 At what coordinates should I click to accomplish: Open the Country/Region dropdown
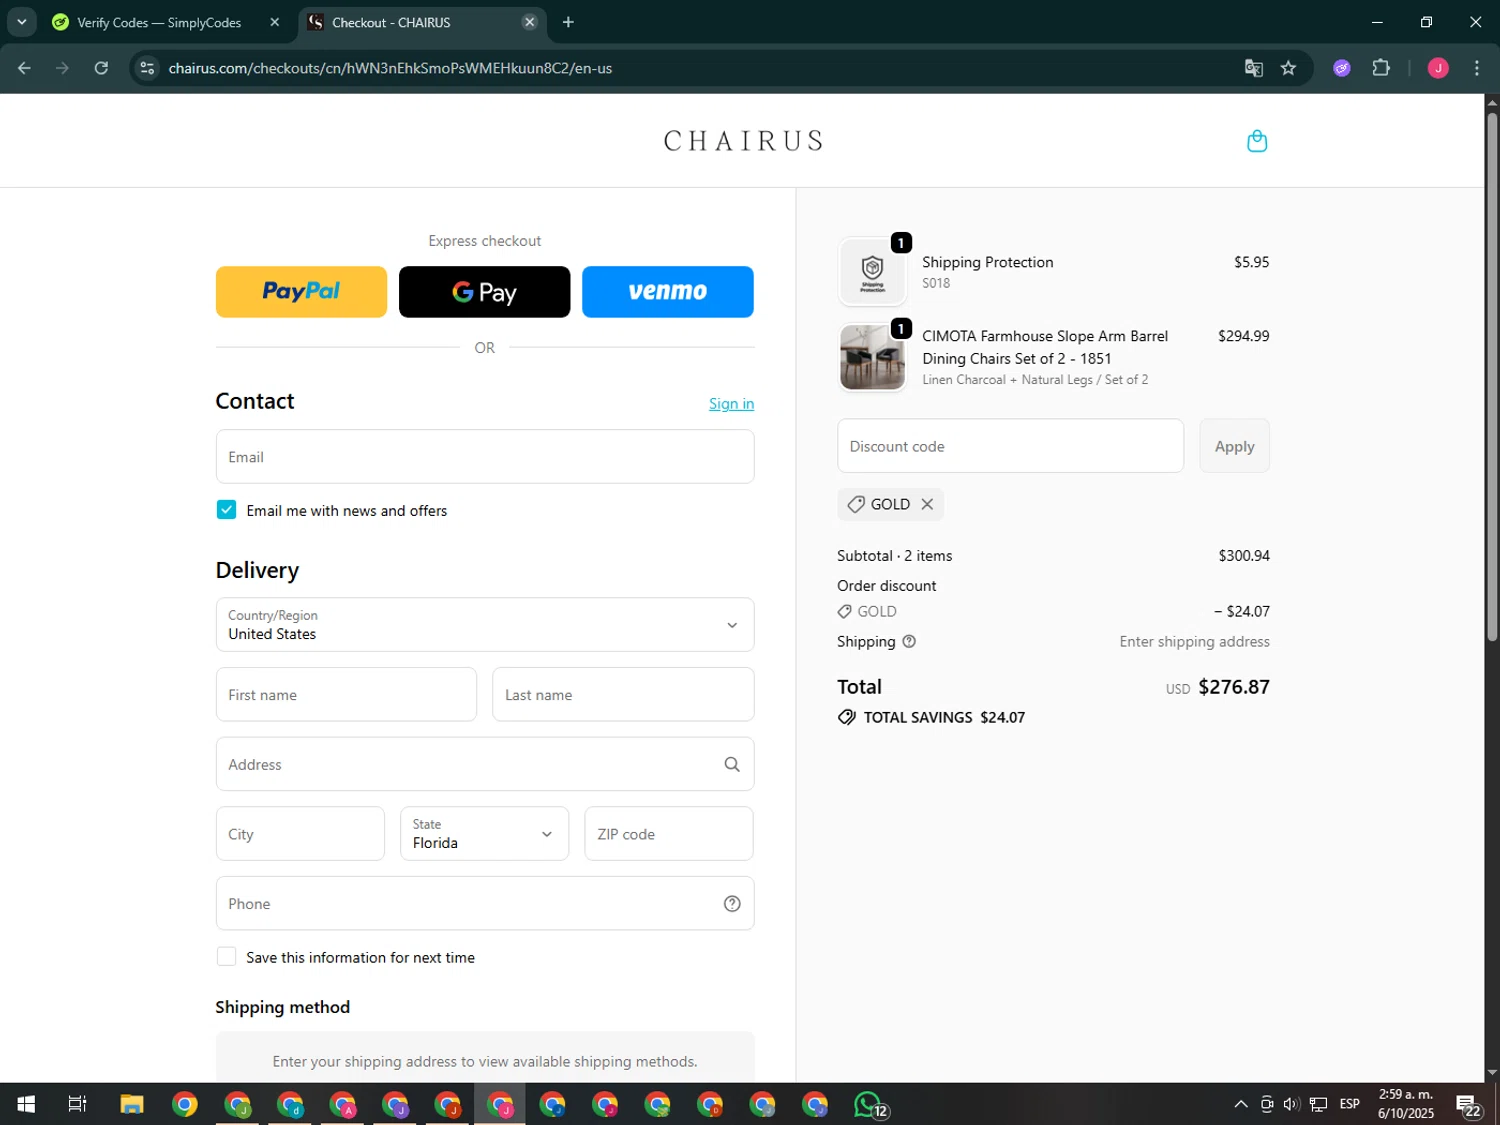tap(485, 625)
